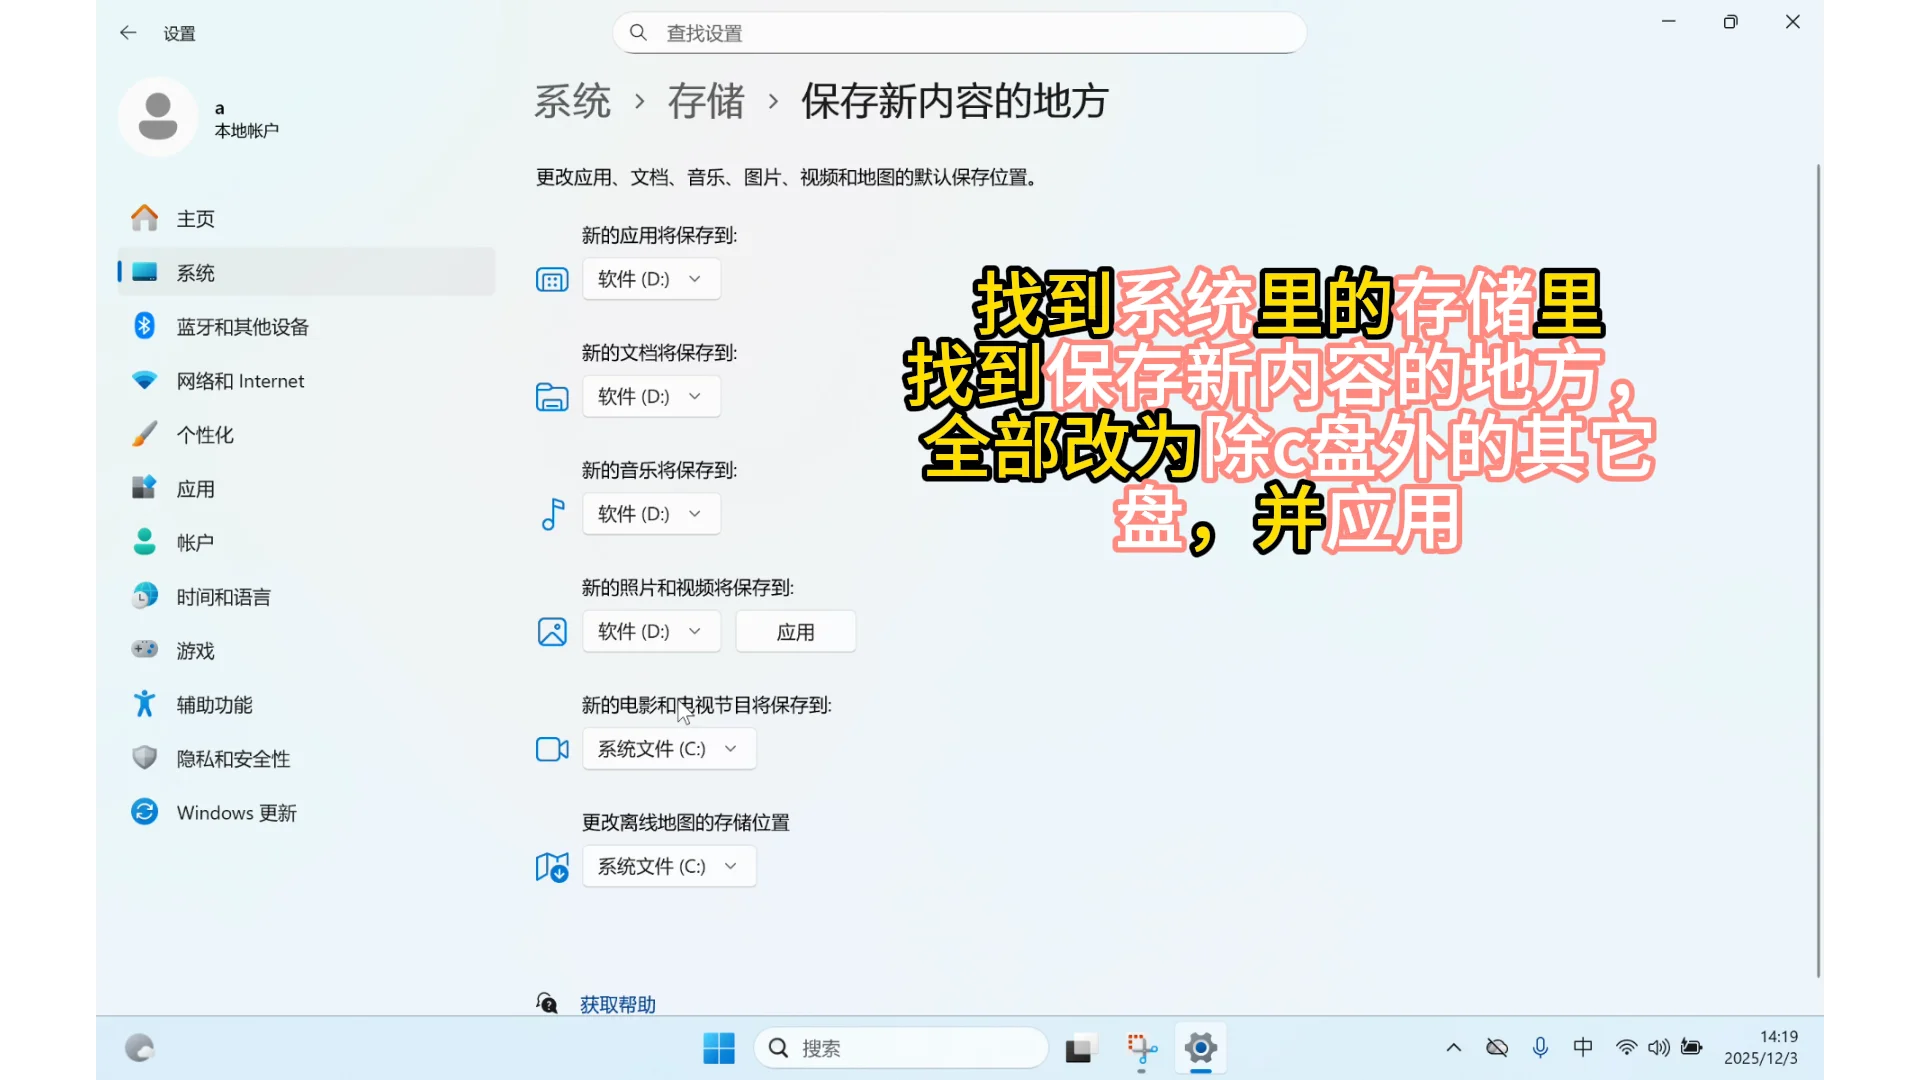This screenshot has height=1080, width=1920.
Task: Open Windows 更新 from the sidebar
Action: pos(236,812)
